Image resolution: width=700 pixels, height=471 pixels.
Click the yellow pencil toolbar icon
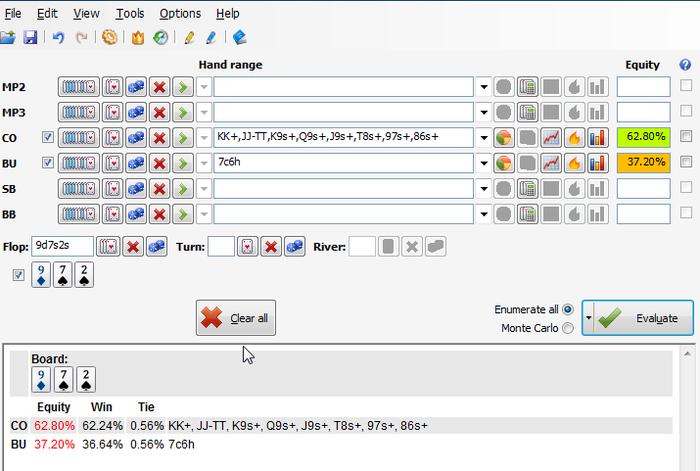click(189, 38)
